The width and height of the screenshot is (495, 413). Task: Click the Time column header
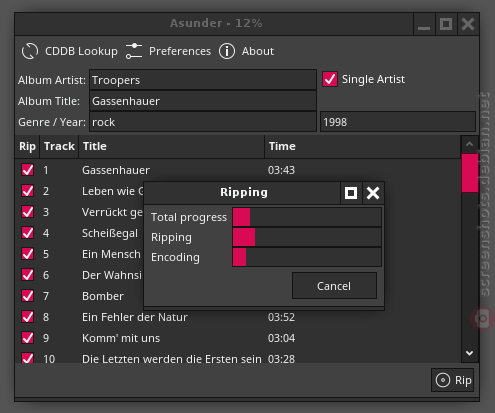[x=363, y=146]
